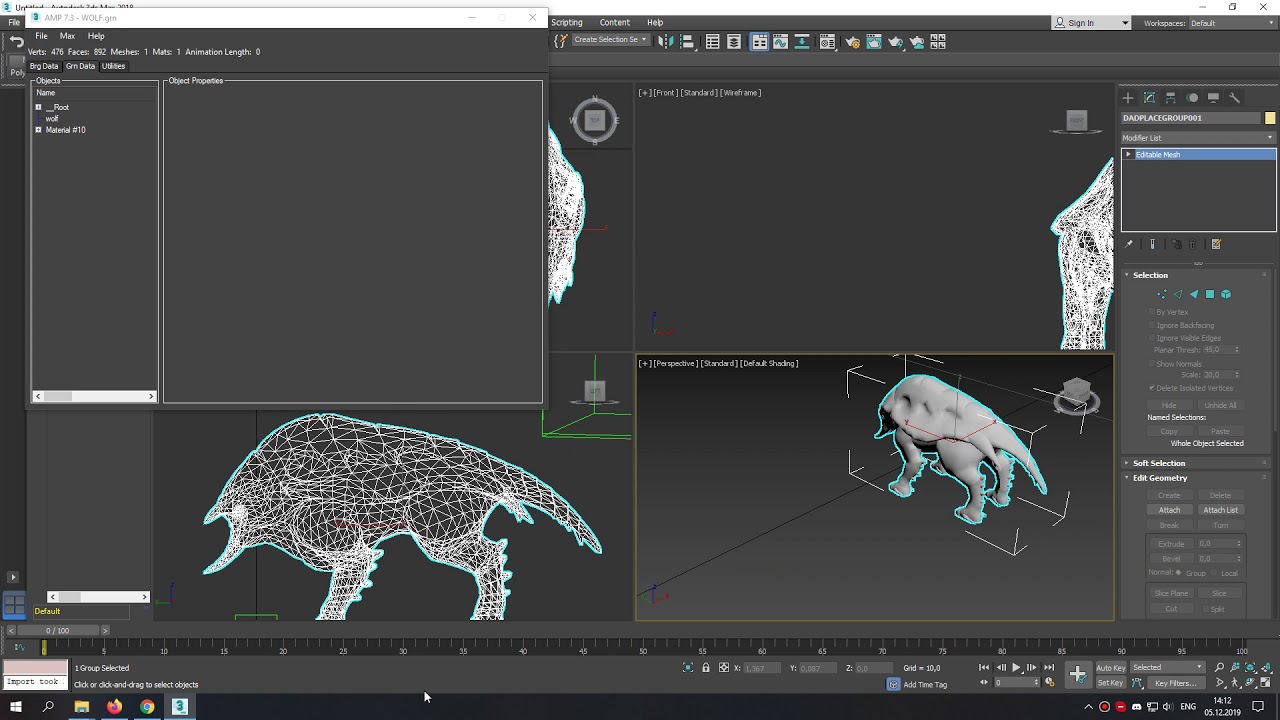This screenshot has height=720, width=1280.
Task: Click Configure Modifier Sets icon
Action: 1216,244
